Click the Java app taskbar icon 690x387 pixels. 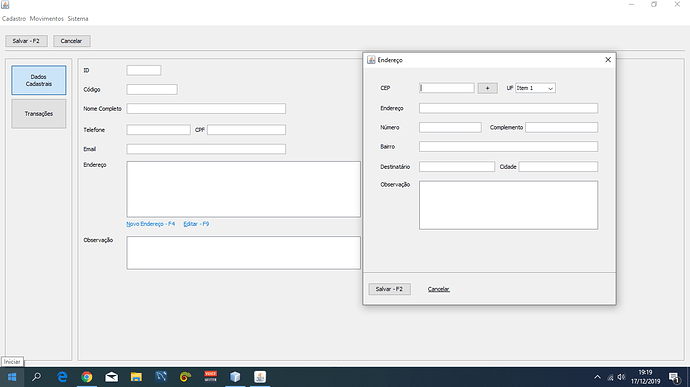click(260, 377)
